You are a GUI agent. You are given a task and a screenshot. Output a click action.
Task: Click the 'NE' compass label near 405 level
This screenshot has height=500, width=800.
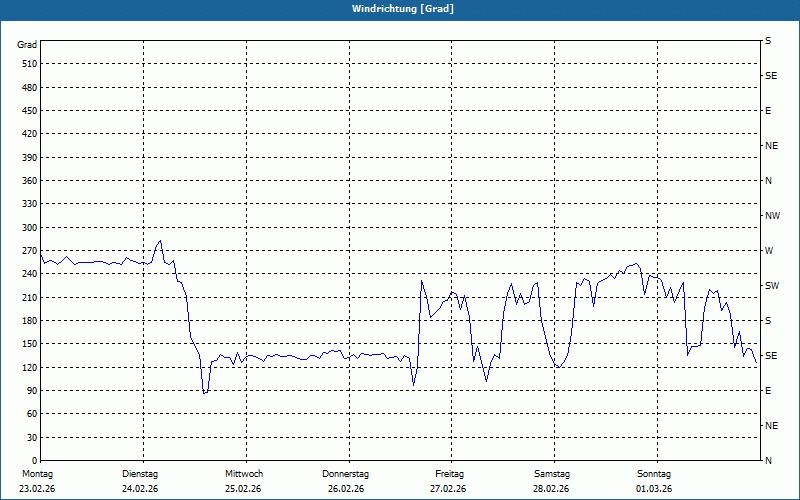click(771, 146)
